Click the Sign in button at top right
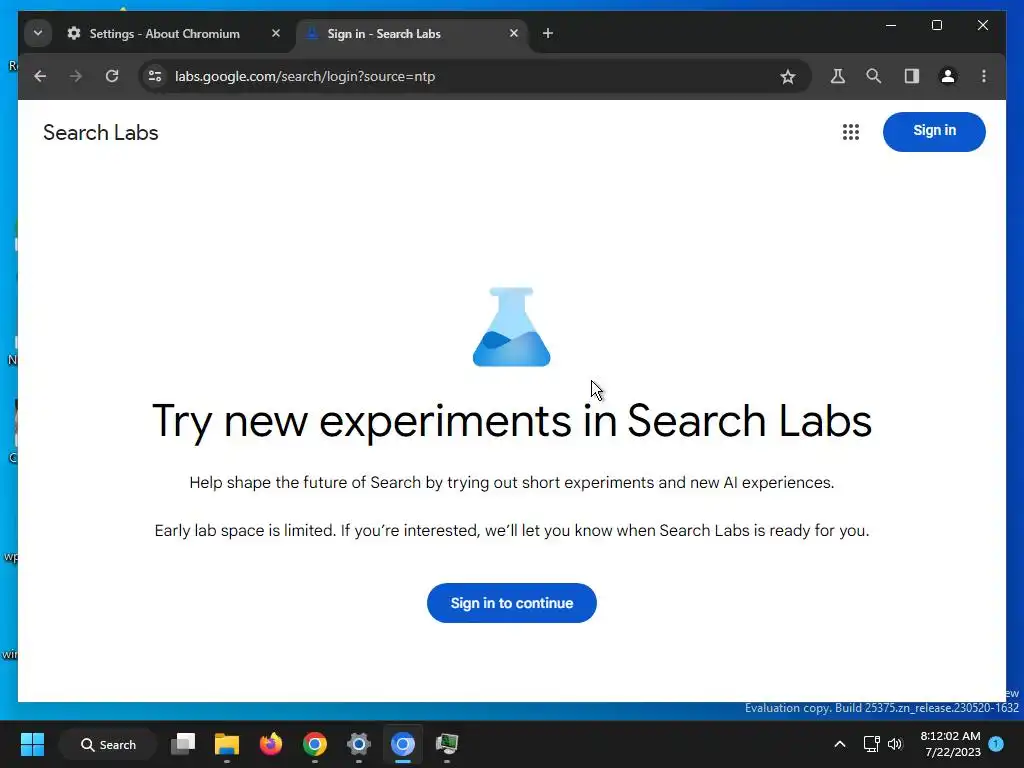Viewport: 1024px width, 768px height. tap(934, 131)
